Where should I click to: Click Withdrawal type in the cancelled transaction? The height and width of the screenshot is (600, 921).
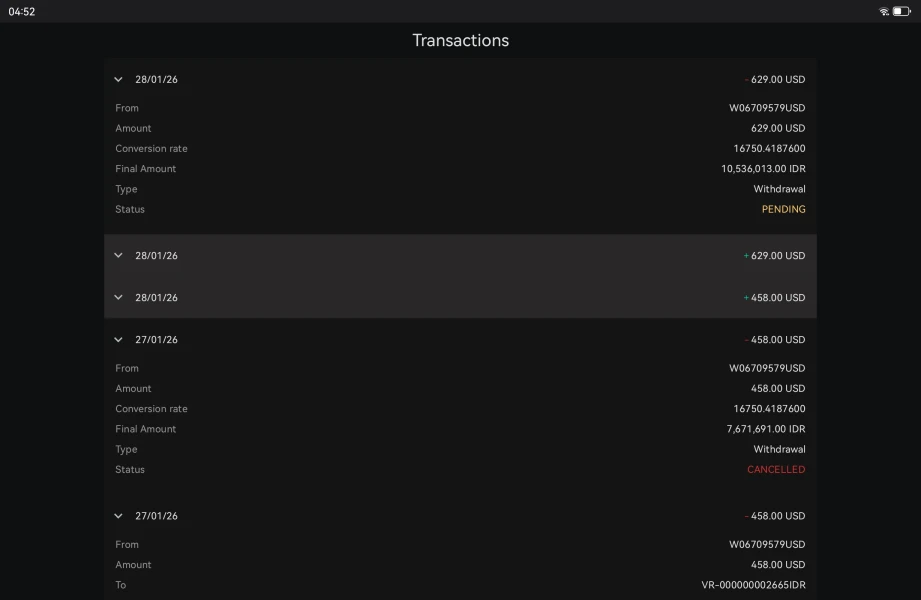click(x=779, y=450)
